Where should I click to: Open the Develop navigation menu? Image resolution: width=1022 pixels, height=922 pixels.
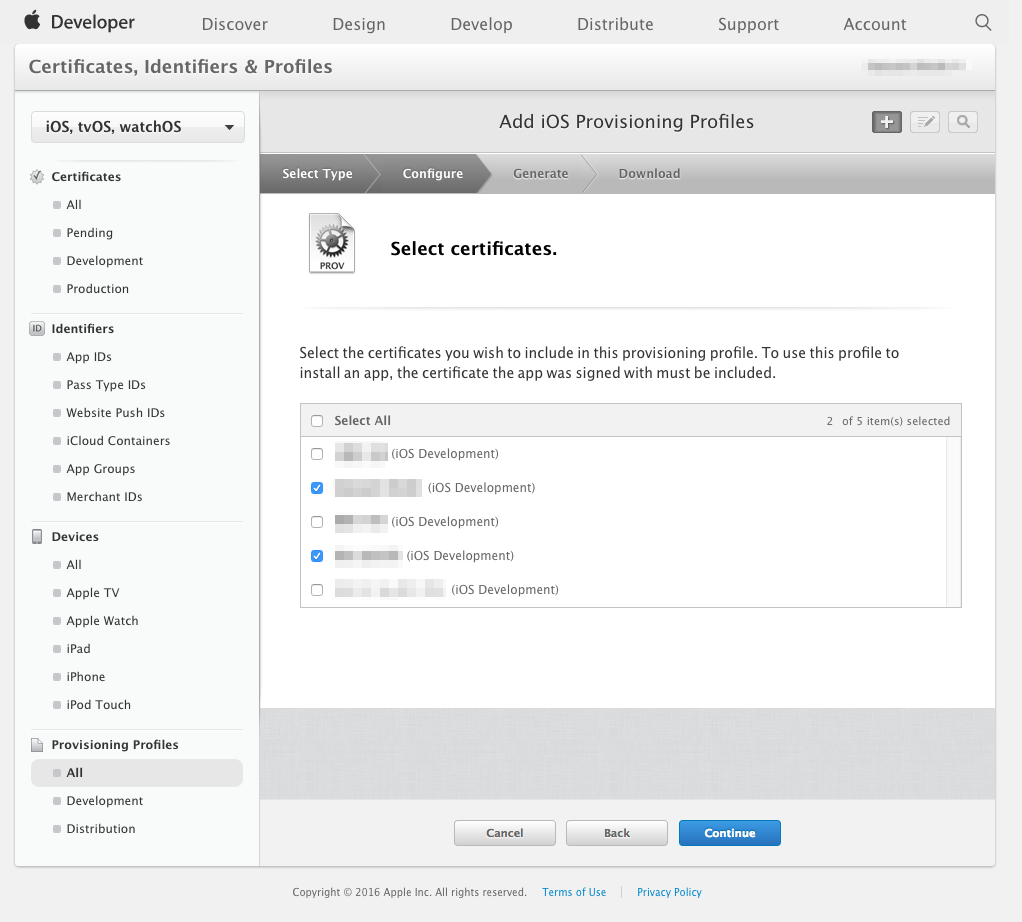[x=481, y=24]
